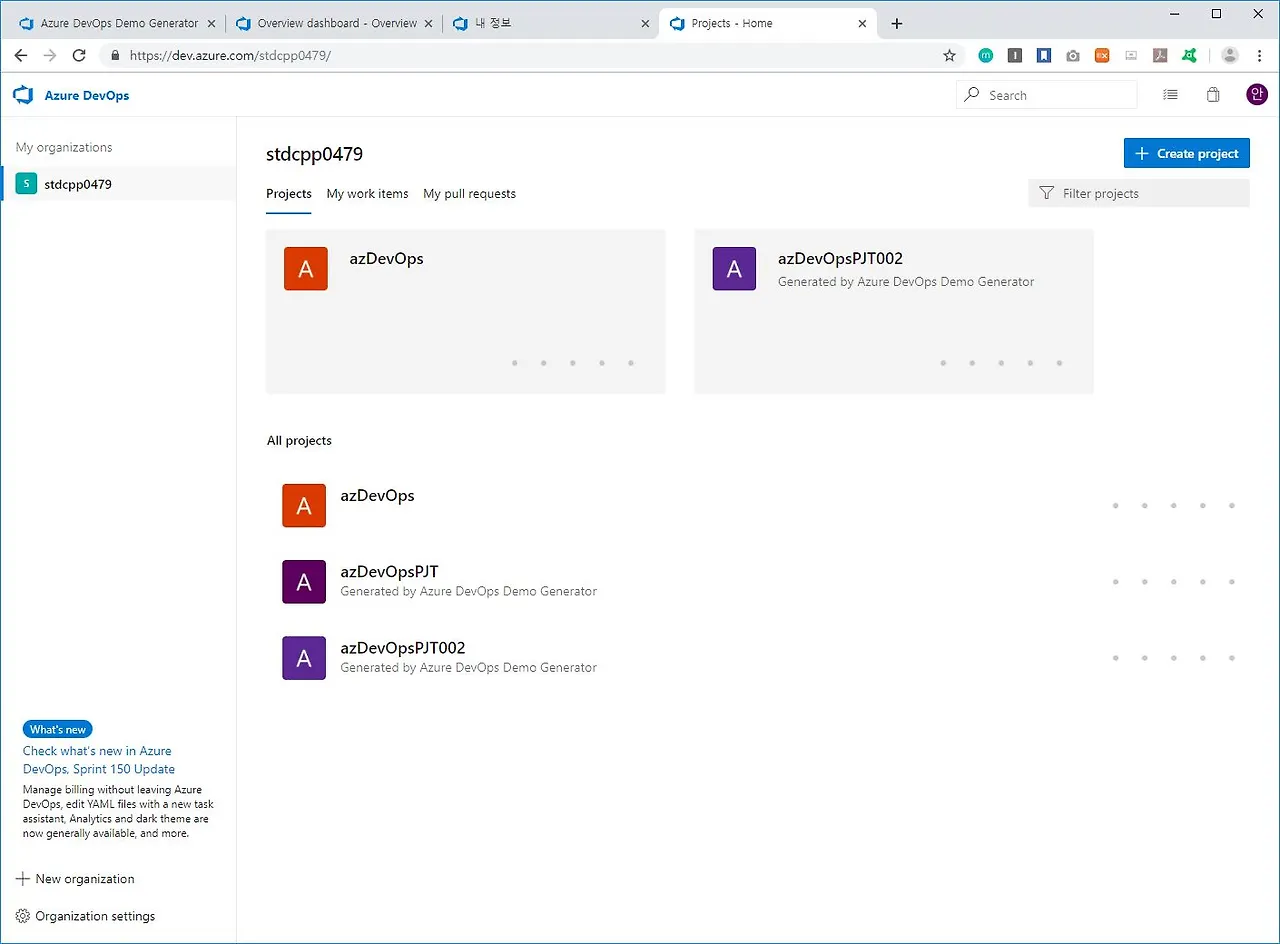This screenshot has width=1280, height=944.
Task: Click the camera extension icon
Action: [1073, 56]
